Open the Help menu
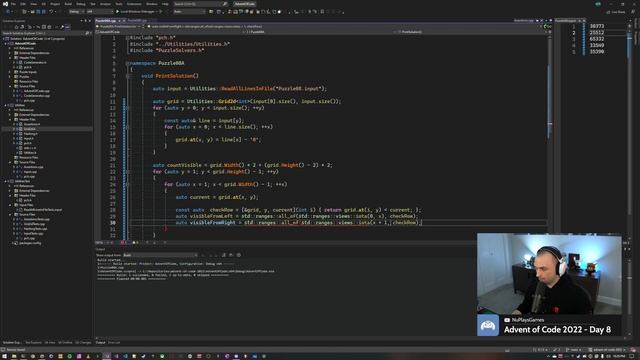 165,4
